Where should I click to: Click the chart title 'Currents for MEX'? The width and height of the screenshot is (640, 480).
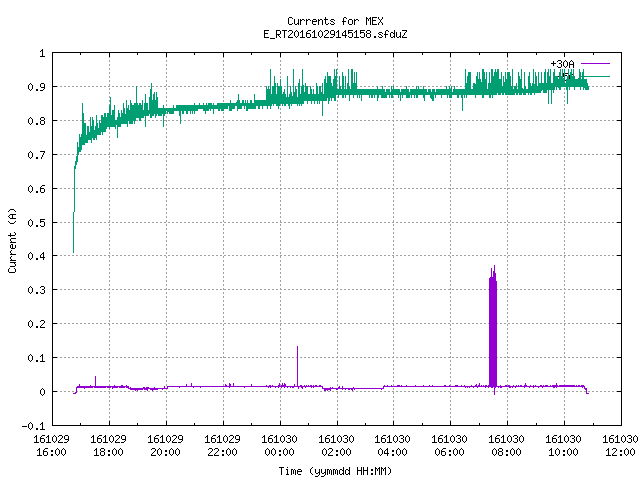335,21
